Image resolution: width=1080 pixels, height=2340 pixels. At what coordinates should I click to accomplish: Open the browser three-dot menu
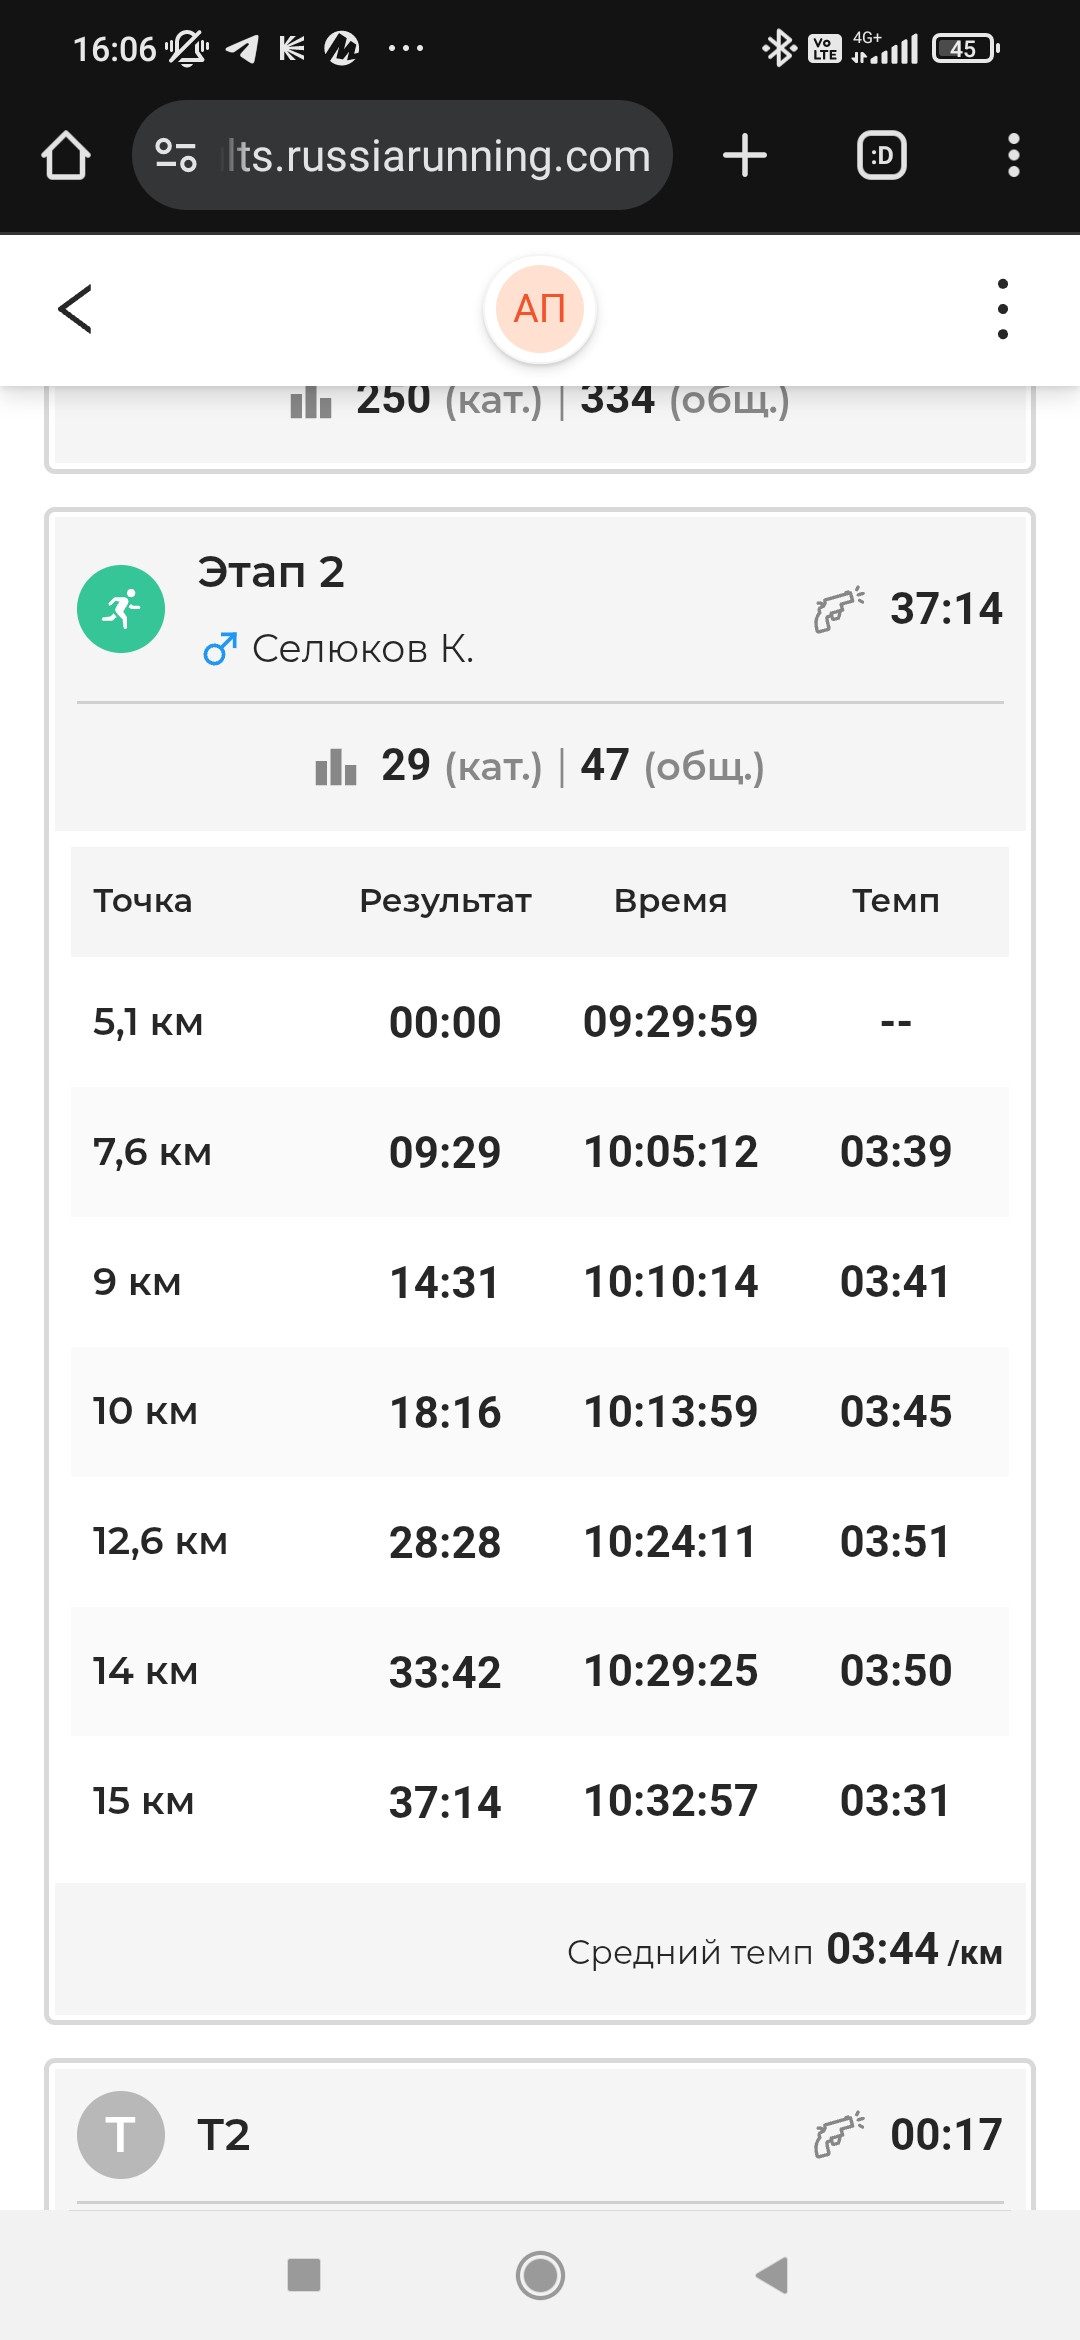[1013, 156]
